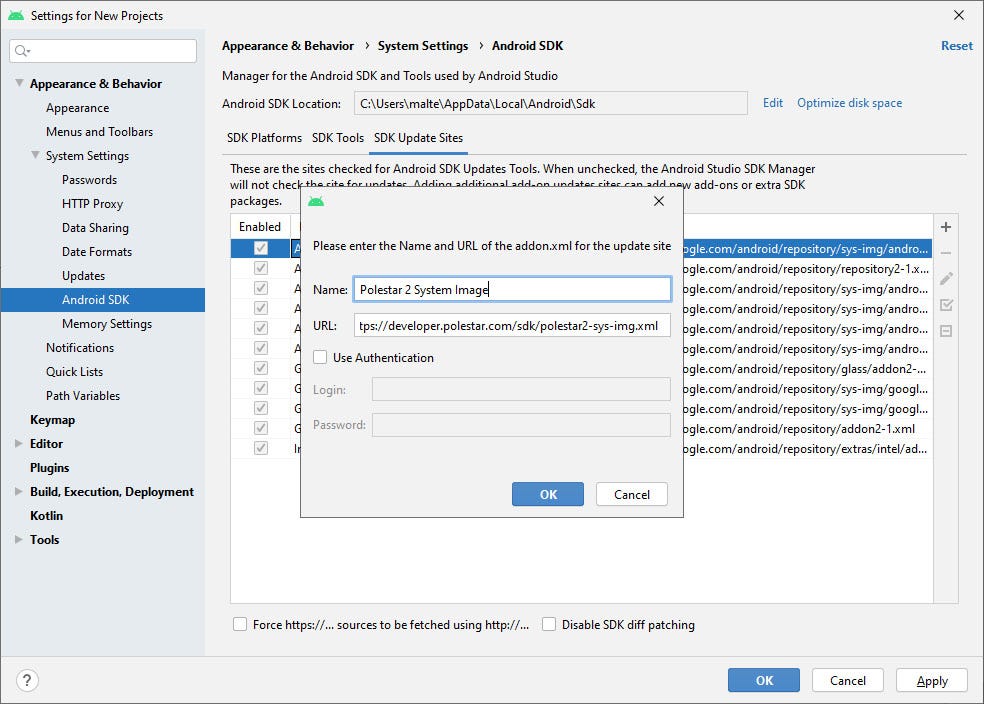Click the Android SDK Location field
This screenshot has height=704, width=984.
coord(550,104)
